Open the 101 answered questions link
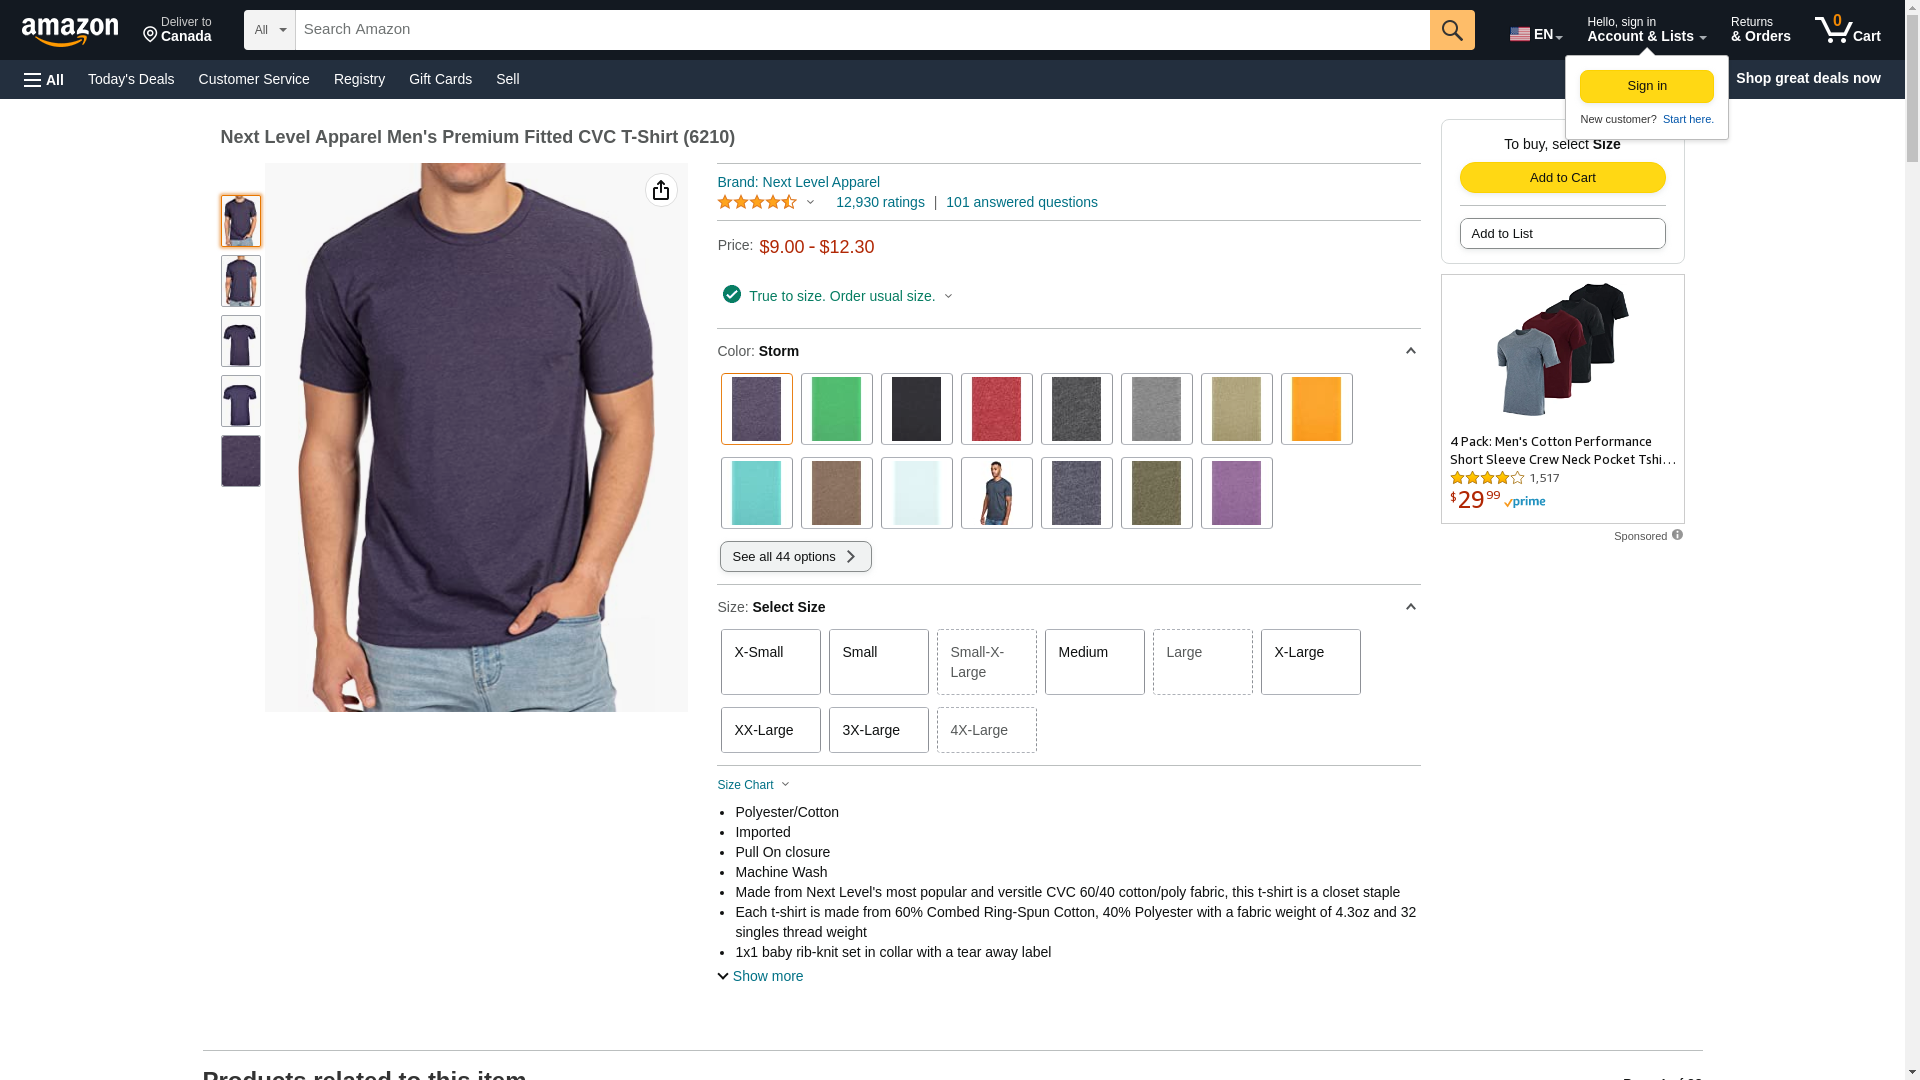This screenshot has width=1920, height=1080. 1021,202
